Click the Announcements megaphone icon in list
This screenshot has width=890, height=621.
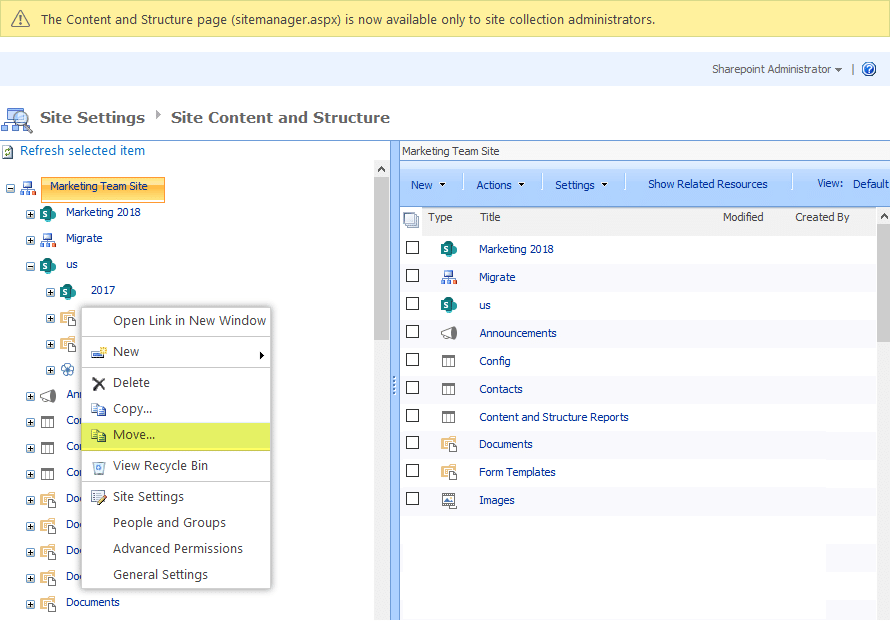tap(448, 333)
